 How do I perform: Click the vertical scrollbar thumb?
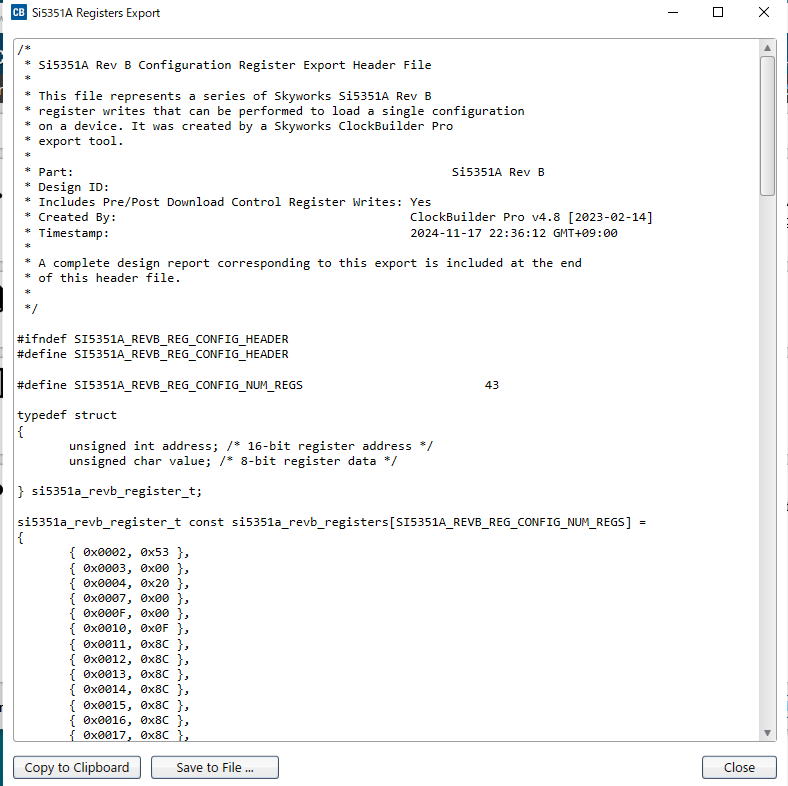pos(767,126)
